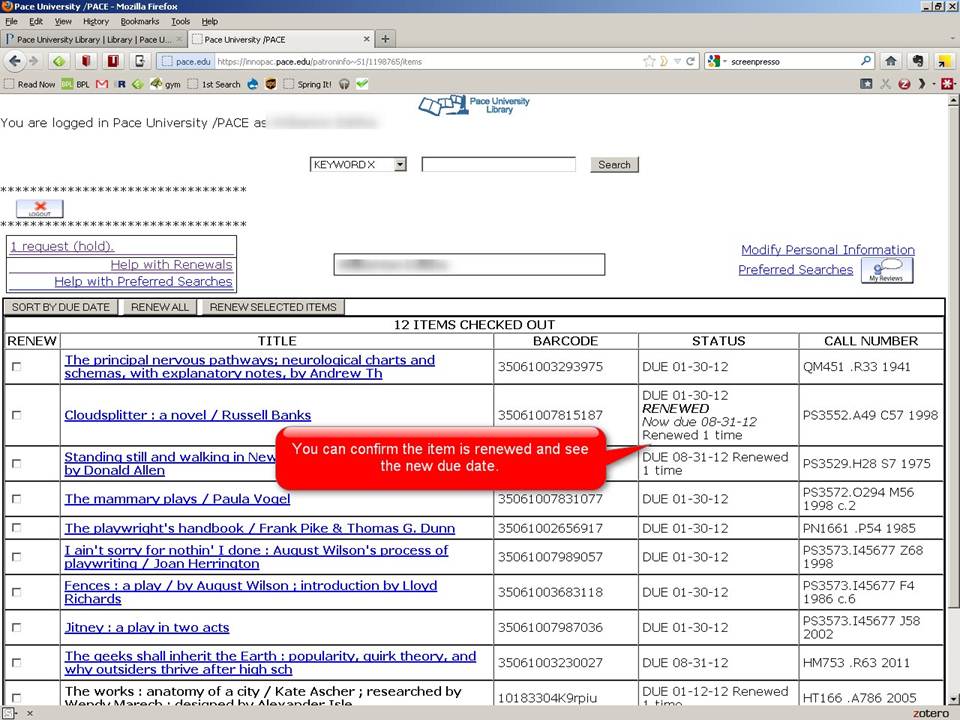Image resolution: width=960 pixels, height=720 pixels.
Task: Open the Edit menu
Action: point(36,21)
